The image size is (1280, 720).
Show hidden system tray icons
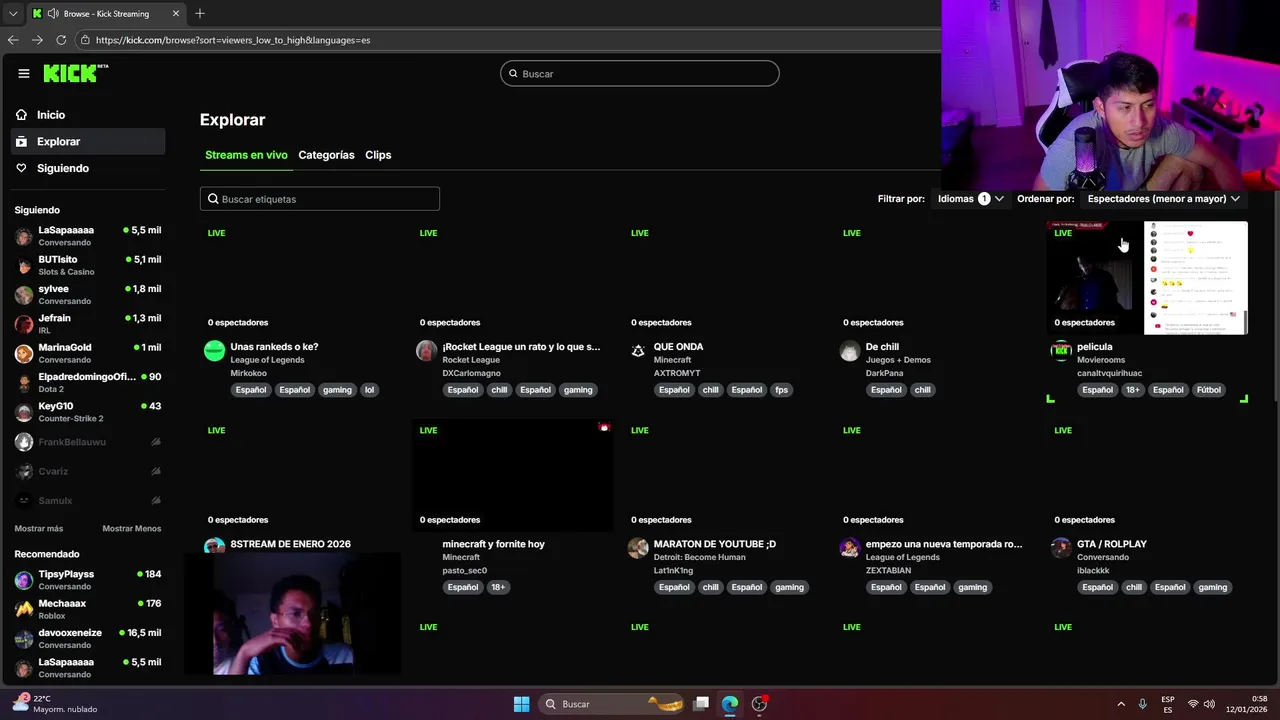pyautogui.click(x=1121, y=704)
